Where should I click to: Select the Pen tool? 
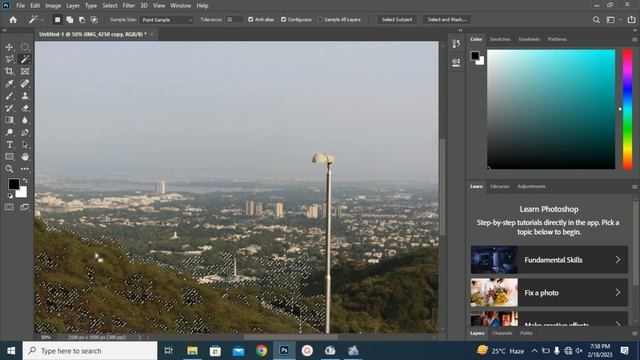tap(25, 132)
